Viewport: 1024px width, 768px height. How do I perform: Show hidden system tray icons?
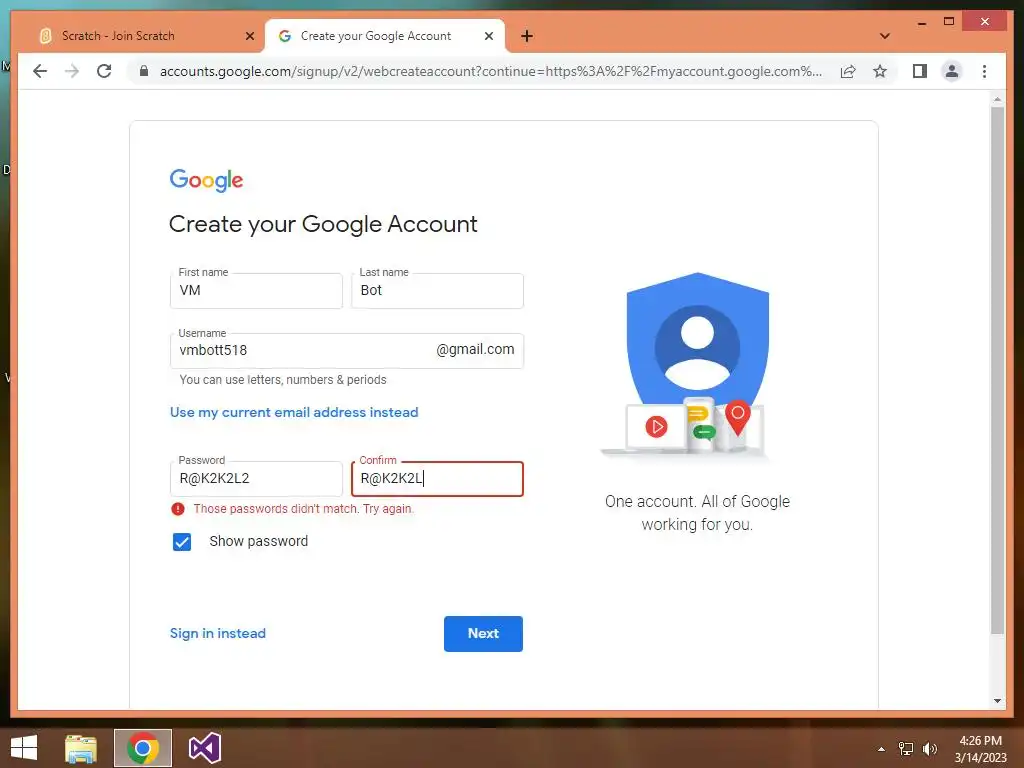point(881,749)
